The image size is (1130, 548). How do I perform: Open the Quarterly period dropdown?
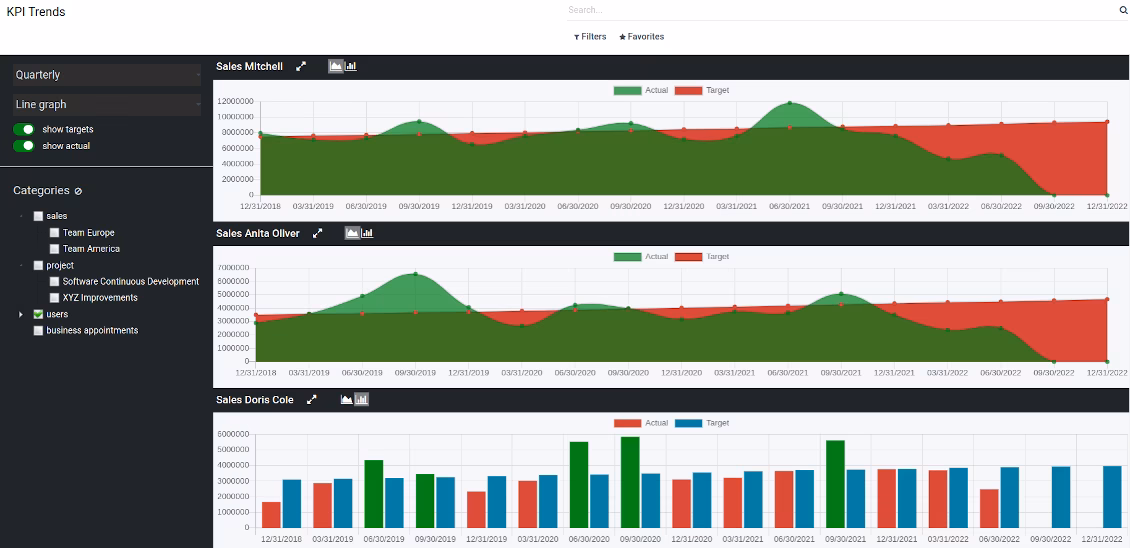(107, 75)
